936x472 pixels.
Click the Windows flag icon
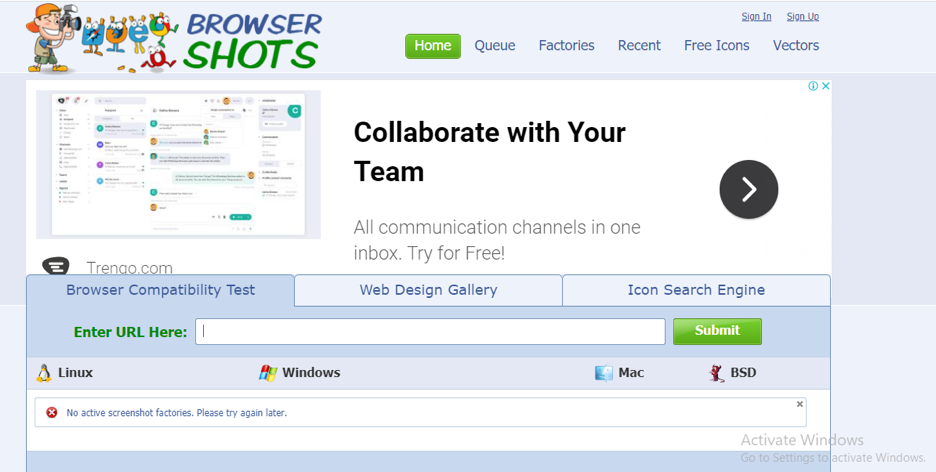point(268,373)
